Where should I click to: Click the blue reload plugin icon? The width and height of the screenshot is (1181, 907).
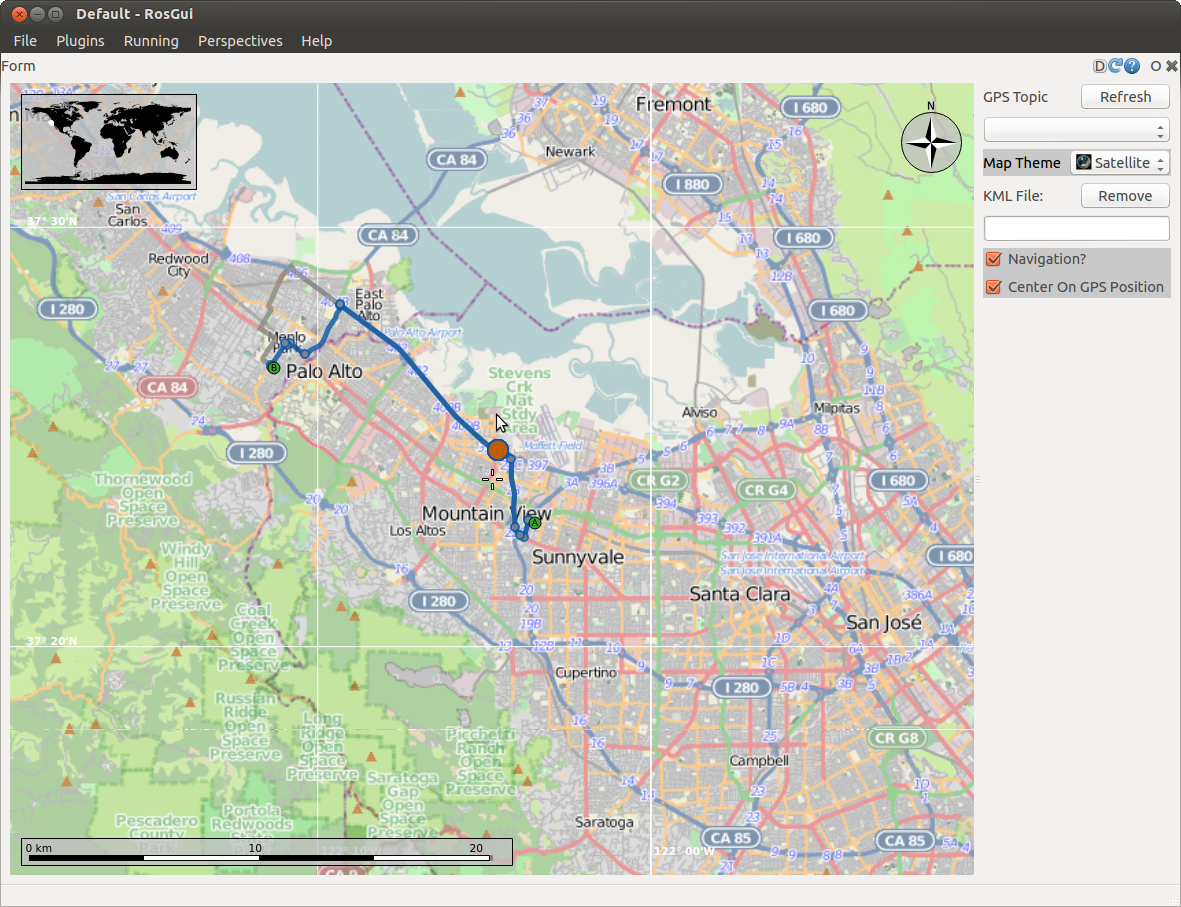[1116, 67]
